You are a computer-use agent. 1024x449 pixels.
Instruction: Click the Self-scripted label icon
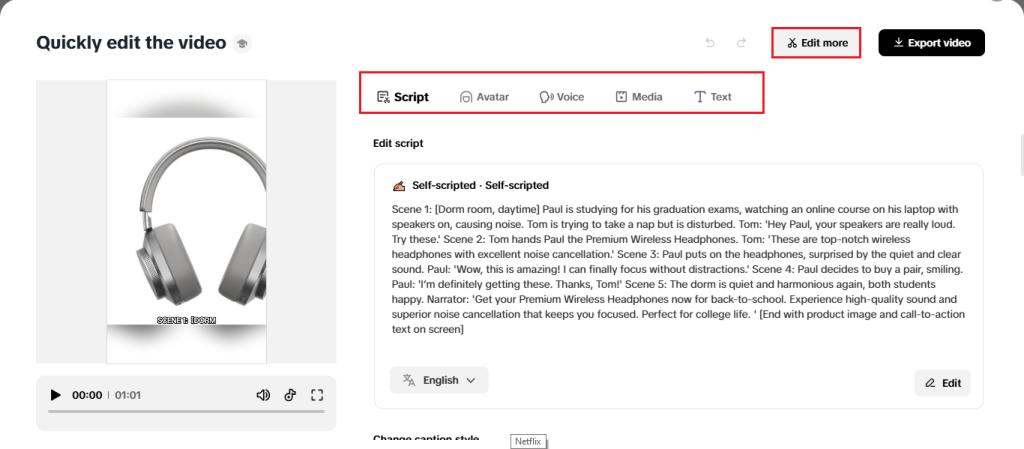coord(399,185)
